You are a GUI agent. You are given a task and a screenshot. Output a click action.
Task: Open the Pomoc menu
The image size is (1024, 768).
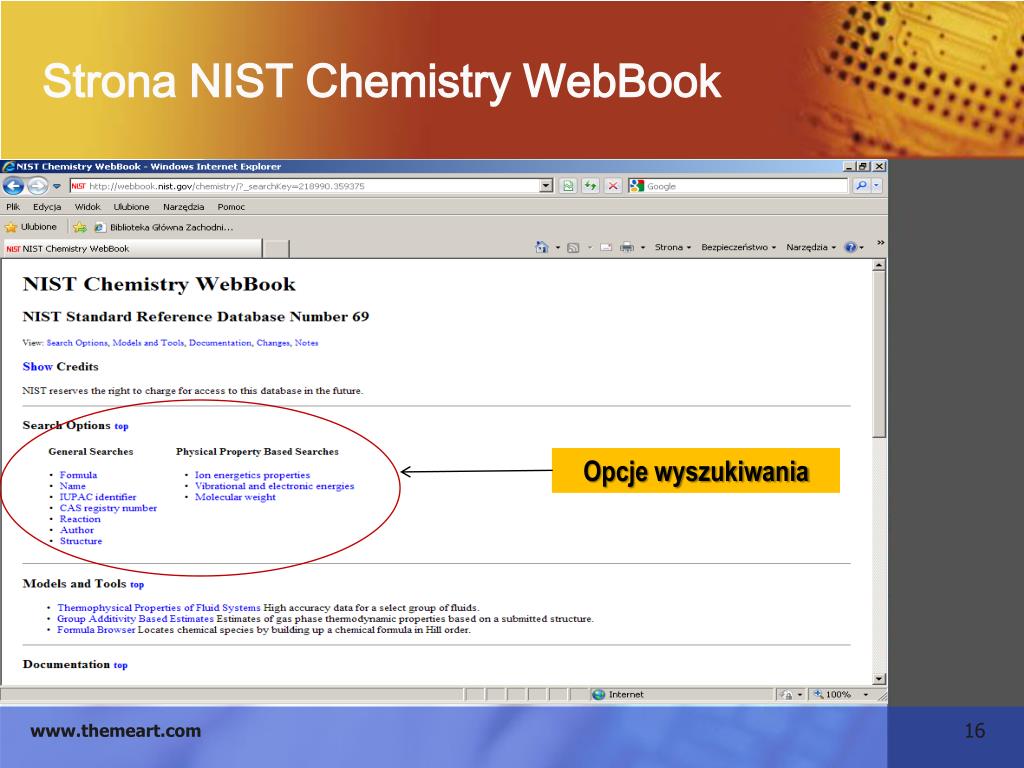pos(231,207)
